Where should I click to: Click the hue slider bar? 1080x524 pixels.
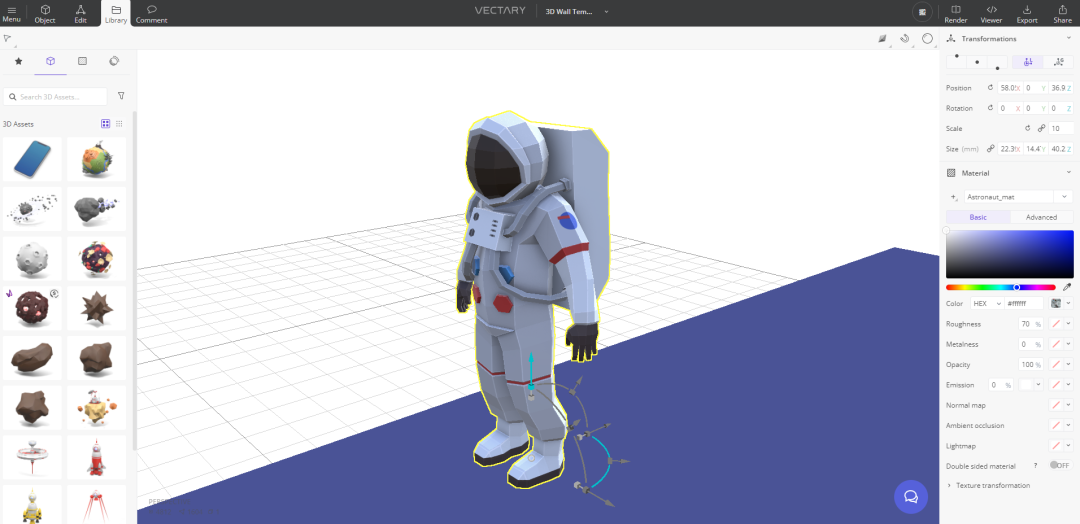[x=1000, y=287]
